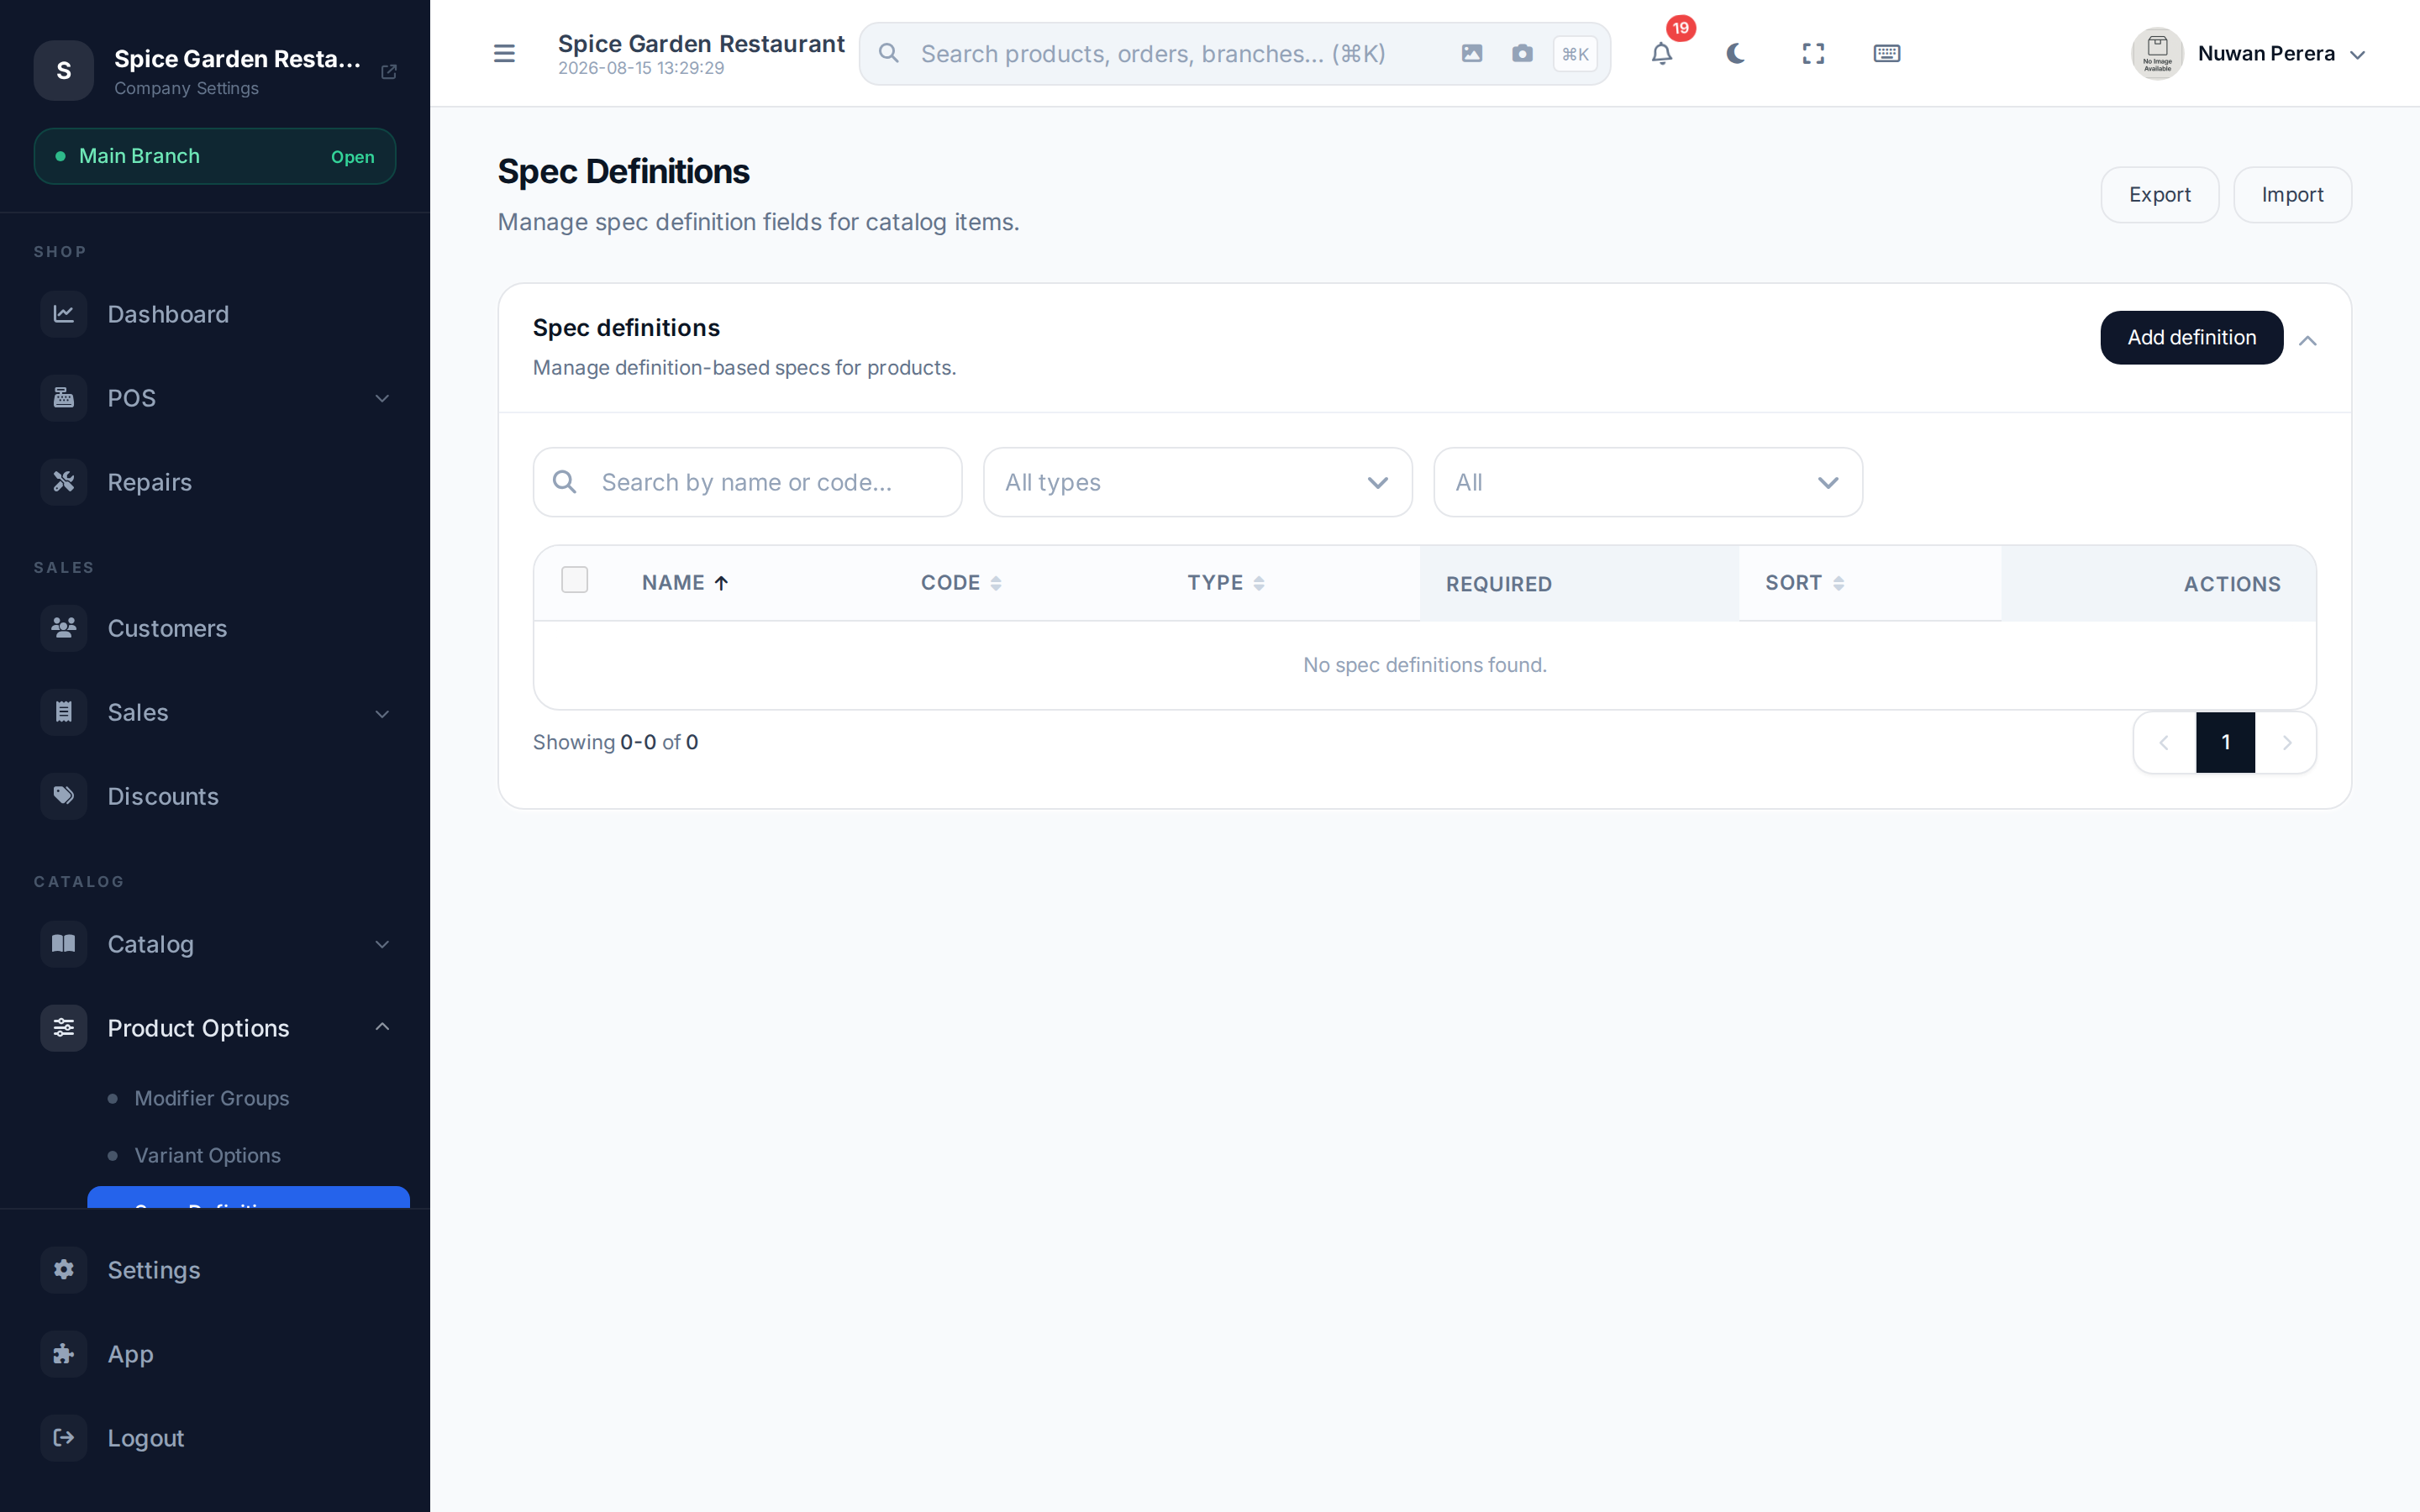Click the Add definition button

click(2191, 338)
